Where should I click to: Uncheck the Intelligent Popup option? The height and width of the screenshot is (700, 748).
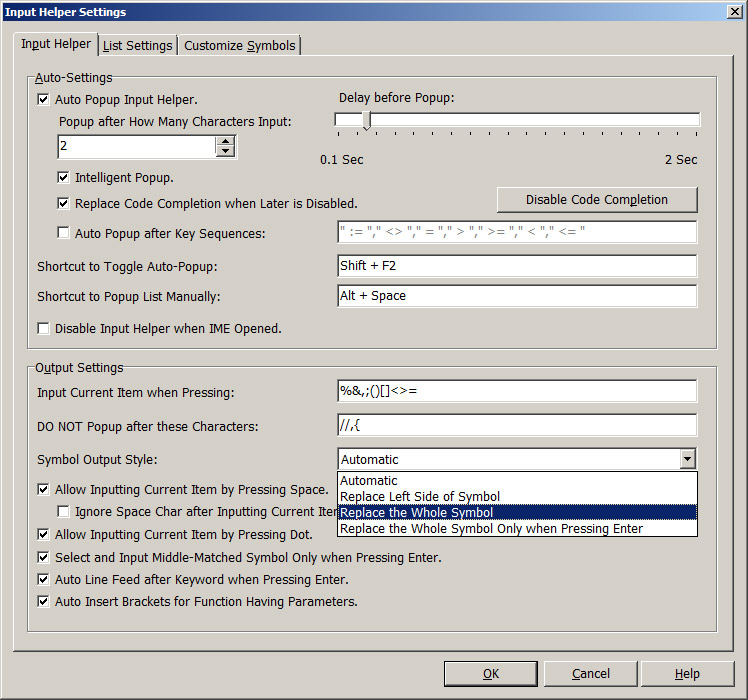64,178
